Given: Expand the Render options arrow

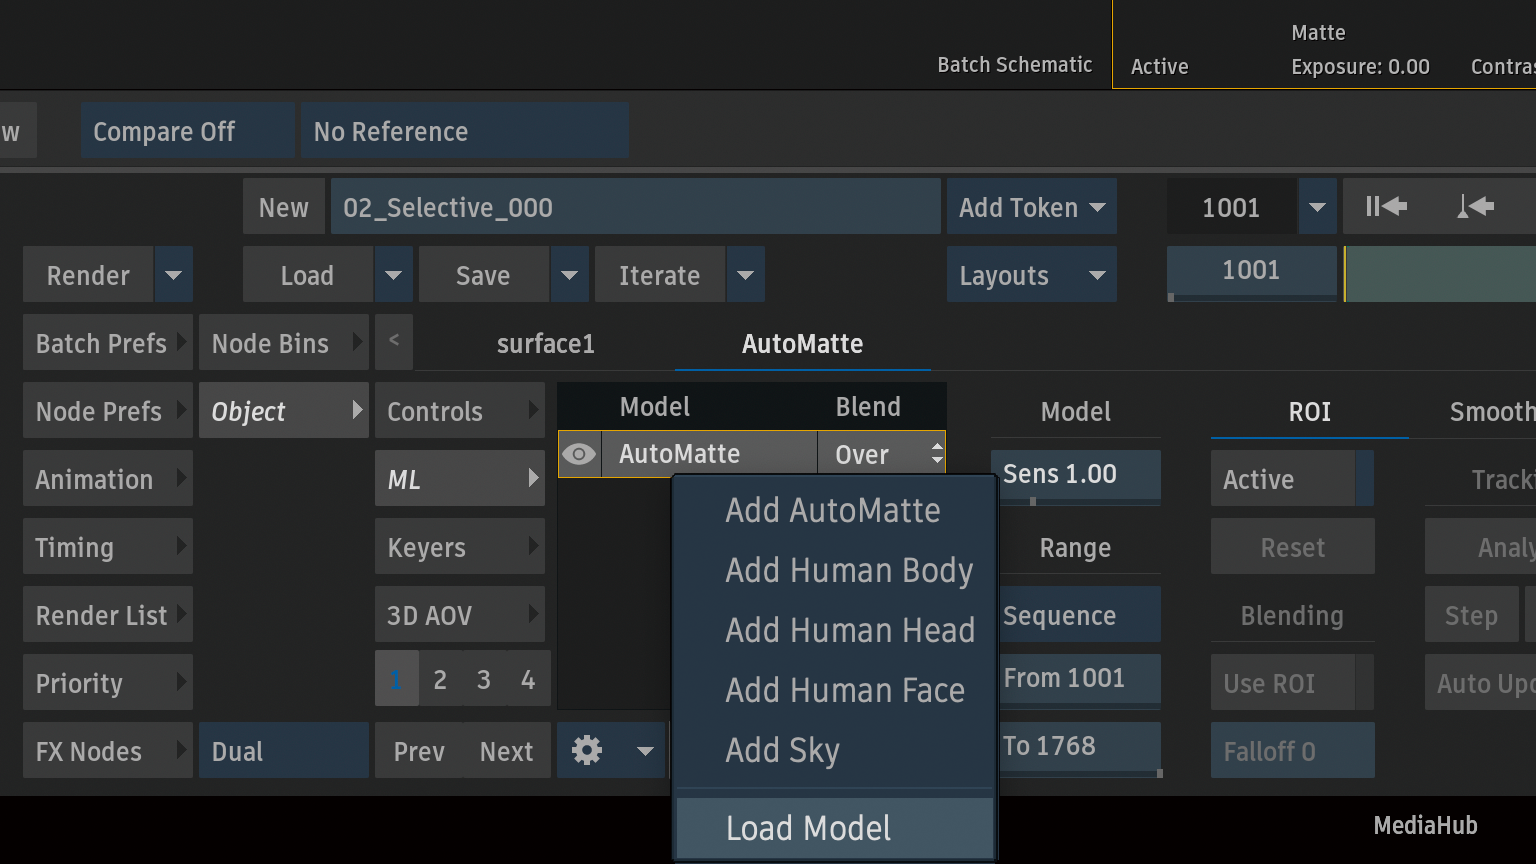Looking at the screenshot, I should [173, 275].
